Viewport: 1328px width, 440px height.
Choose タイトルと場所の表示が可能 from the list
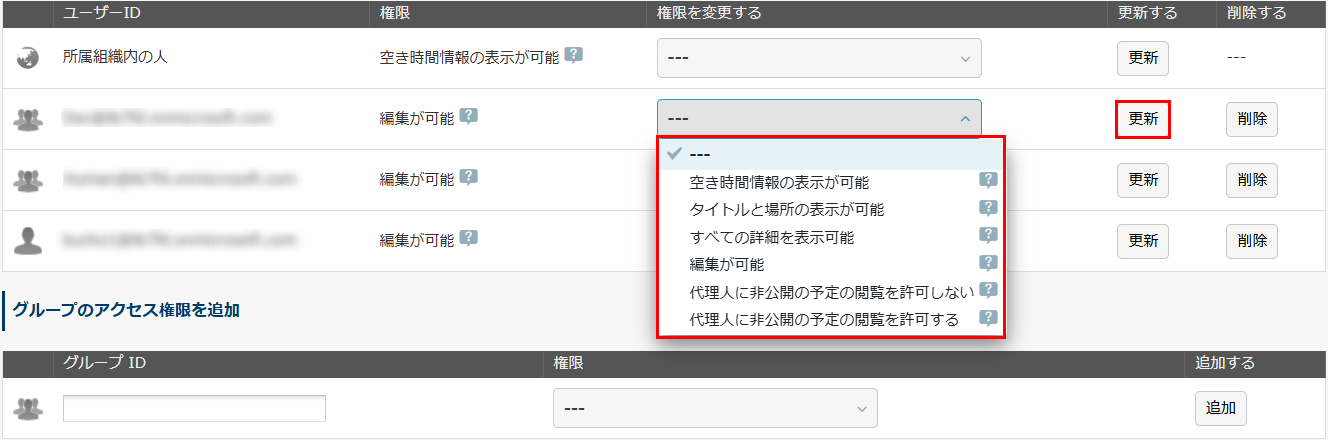click(830, 210)
